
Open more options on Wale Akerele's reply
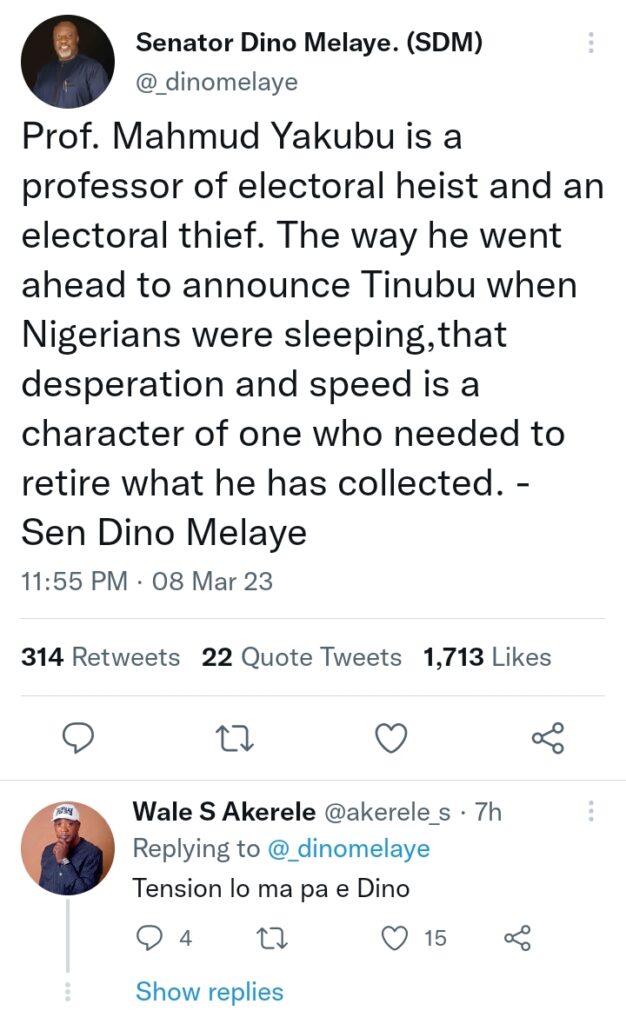591,811
